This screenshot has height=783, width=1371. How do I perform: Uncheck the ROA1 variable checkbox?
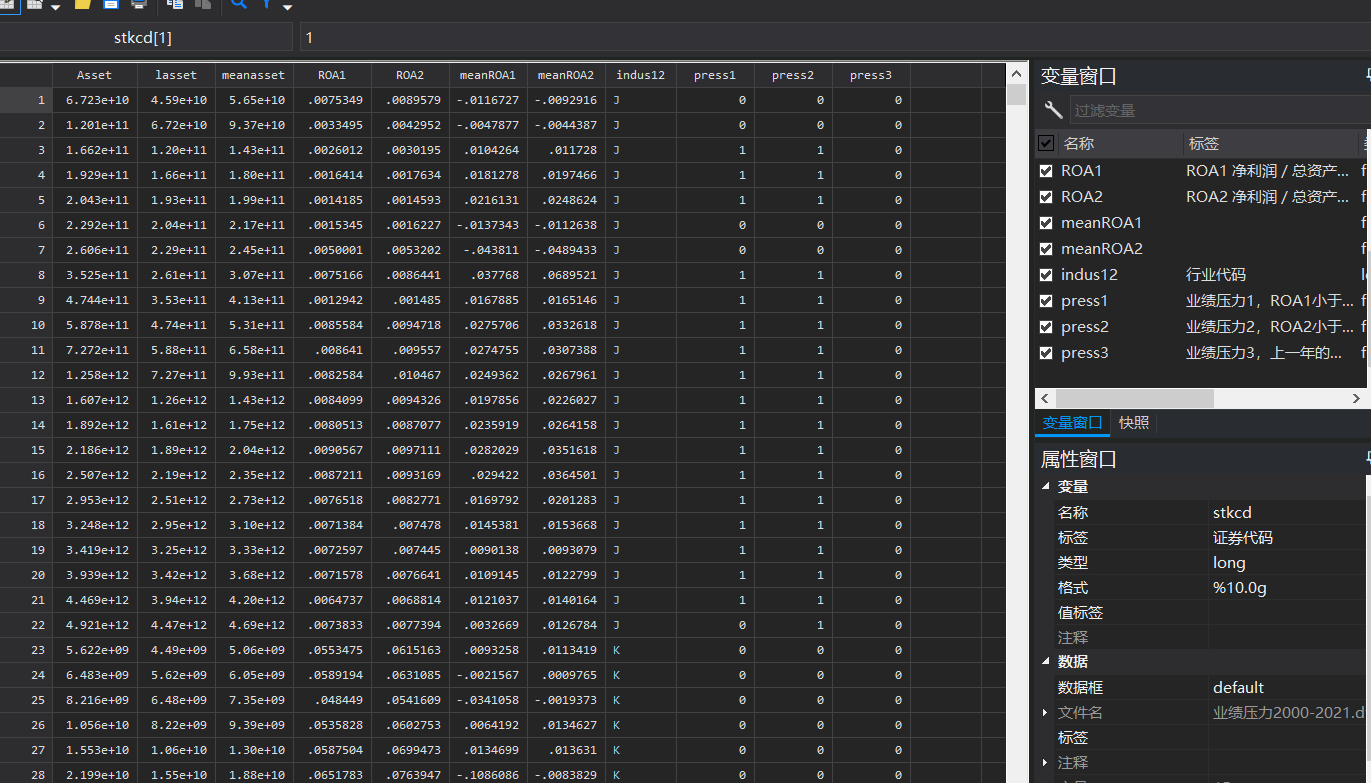[1046, 171]
